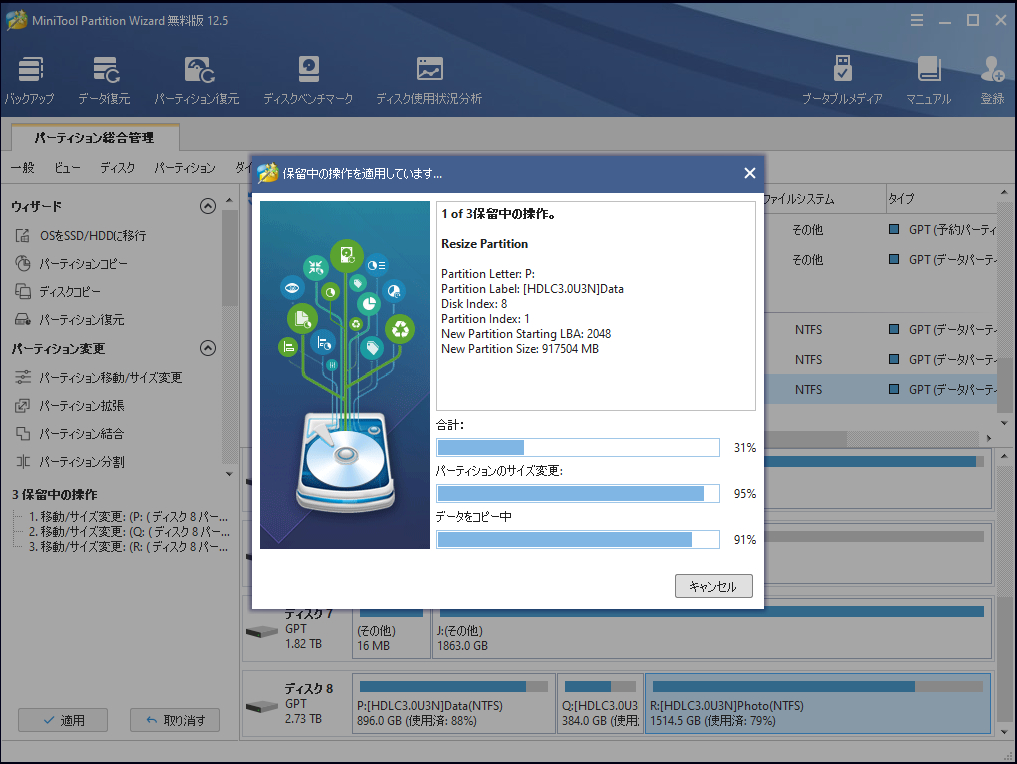Click data copying progress bar at 91%
Image resolution: width=1017 pixels, height=764 pixels.
[578, 540]
